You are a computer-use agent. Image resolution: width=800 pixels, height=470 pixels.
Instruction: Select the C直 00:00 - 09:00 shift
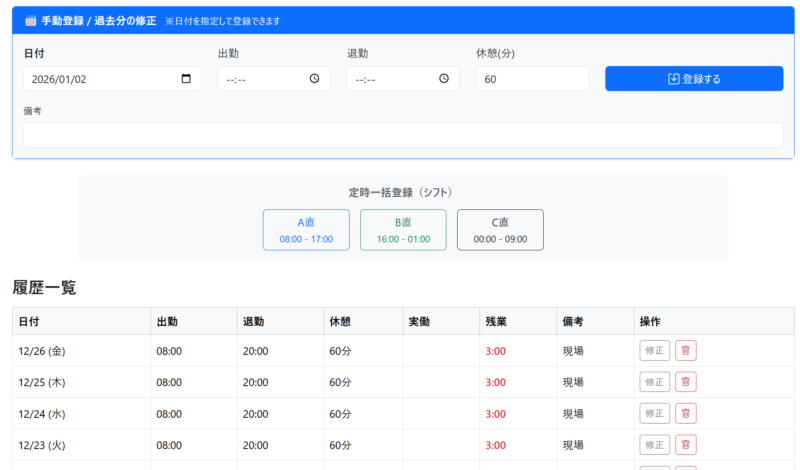click(500, 230)
